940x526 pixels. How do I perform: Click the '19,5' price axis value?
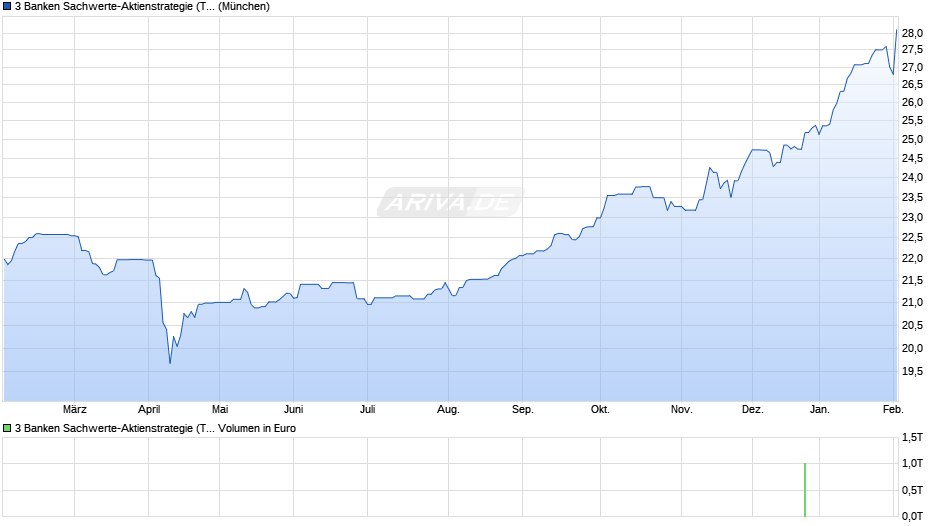912,372
